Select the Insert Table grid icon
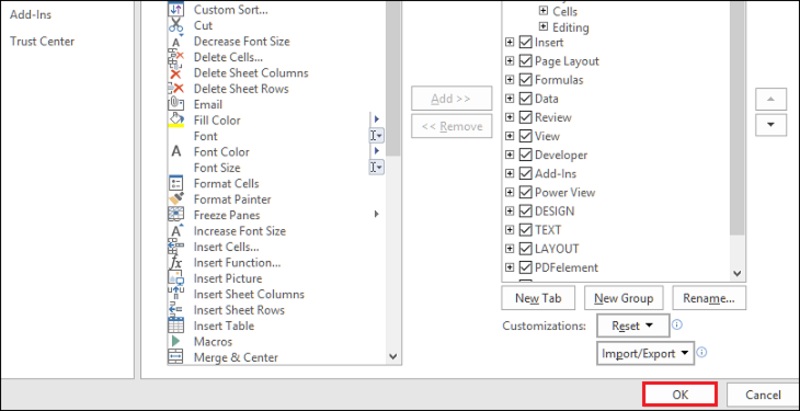Viewport: 800px width, 411px height. pyautogui.click(x=176, y=325)
